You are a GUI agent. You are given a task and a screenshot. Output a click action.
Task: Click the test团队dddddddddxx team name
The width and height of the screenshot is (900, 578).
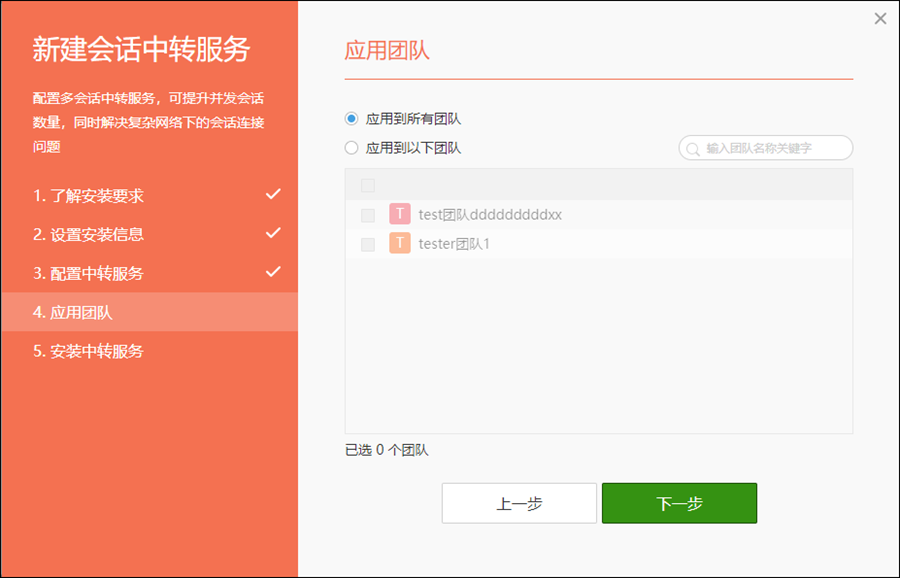[490, 215]
